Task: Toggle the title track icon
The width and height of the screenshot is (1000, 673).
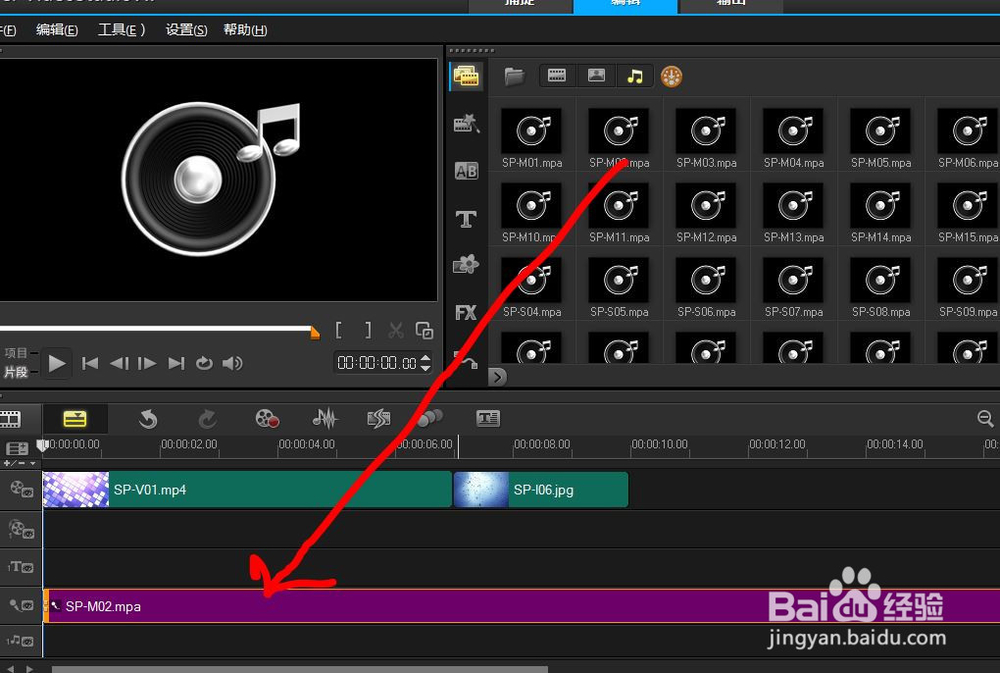Action: (x=21, y=567)
